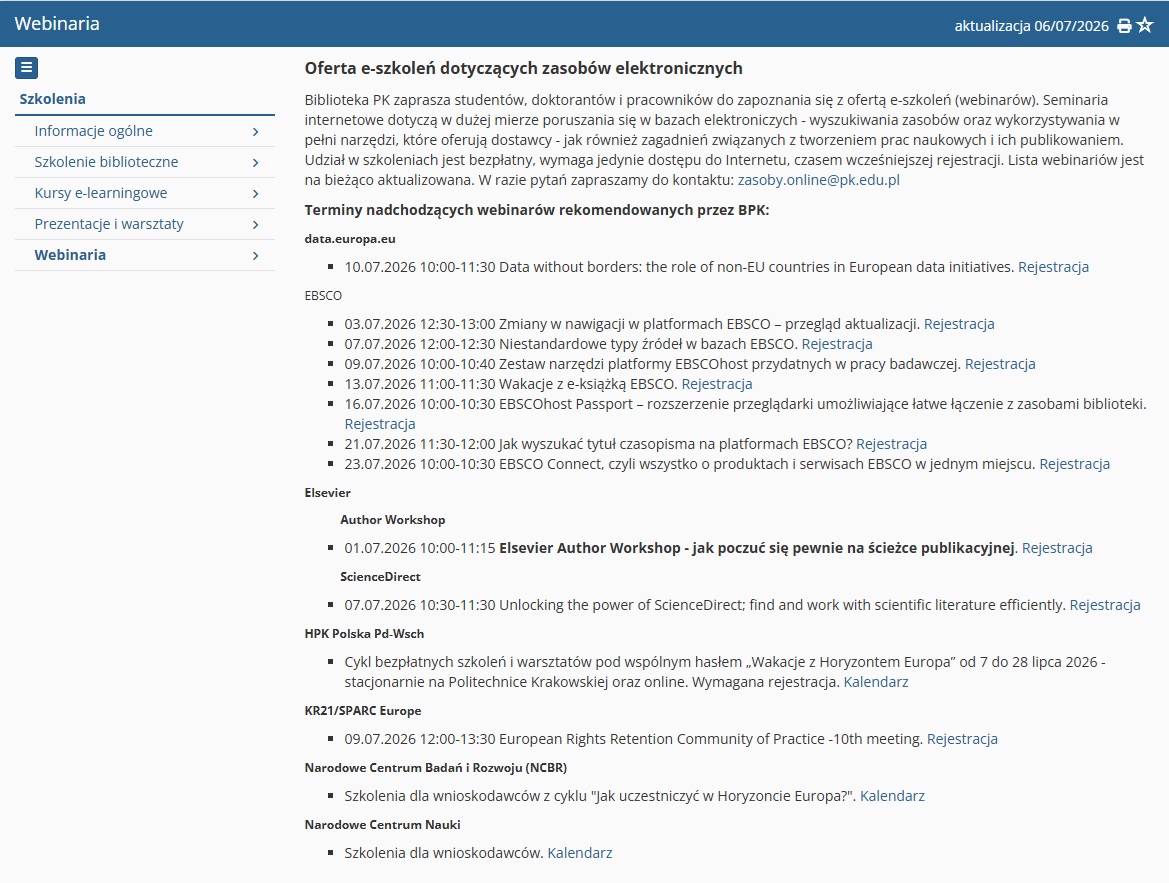Viewport: 1169px width, 883px height.
Task: Click the star bookmark icon
Action: [x=1145, y=25]
